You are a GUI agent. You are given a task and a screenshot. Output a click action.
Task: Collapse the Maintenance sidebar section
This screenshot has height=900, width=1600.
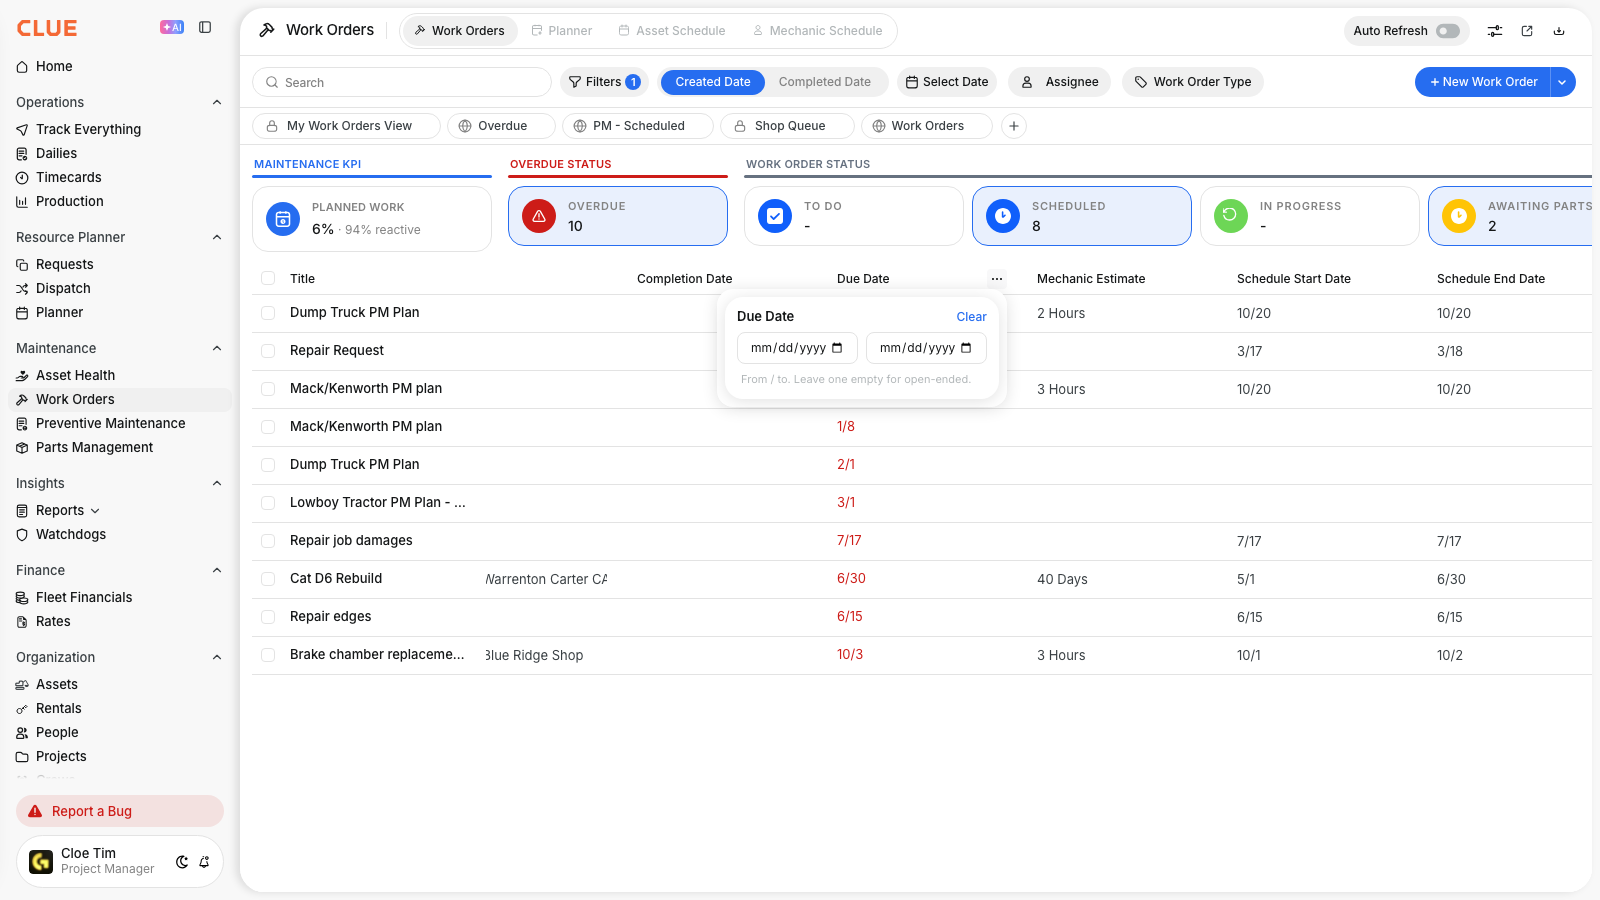pyautogui.click(x=217, y=348)
